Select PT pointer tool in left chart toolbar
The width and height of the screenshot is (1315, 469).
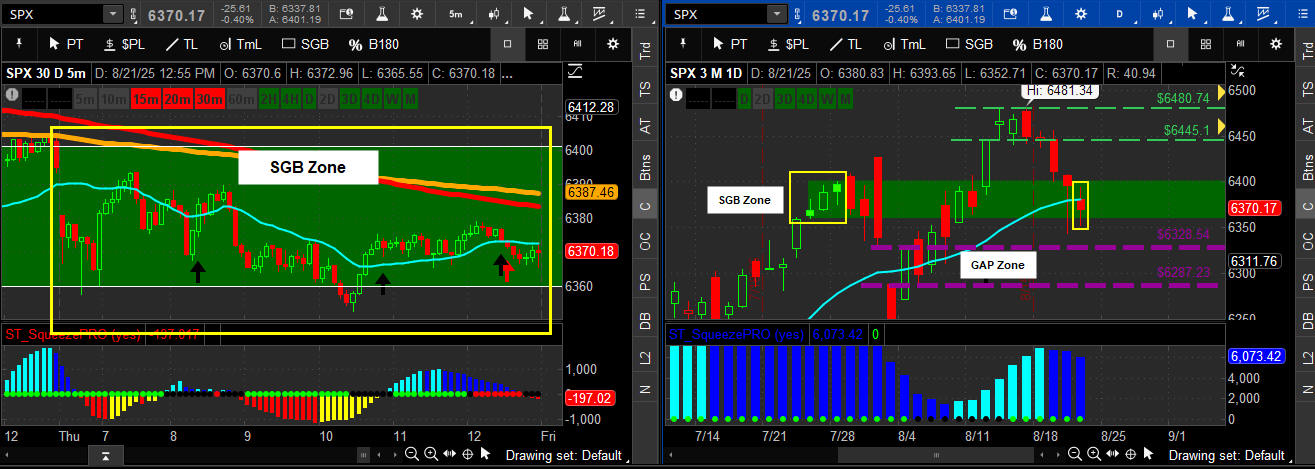[x=65, y=44]
